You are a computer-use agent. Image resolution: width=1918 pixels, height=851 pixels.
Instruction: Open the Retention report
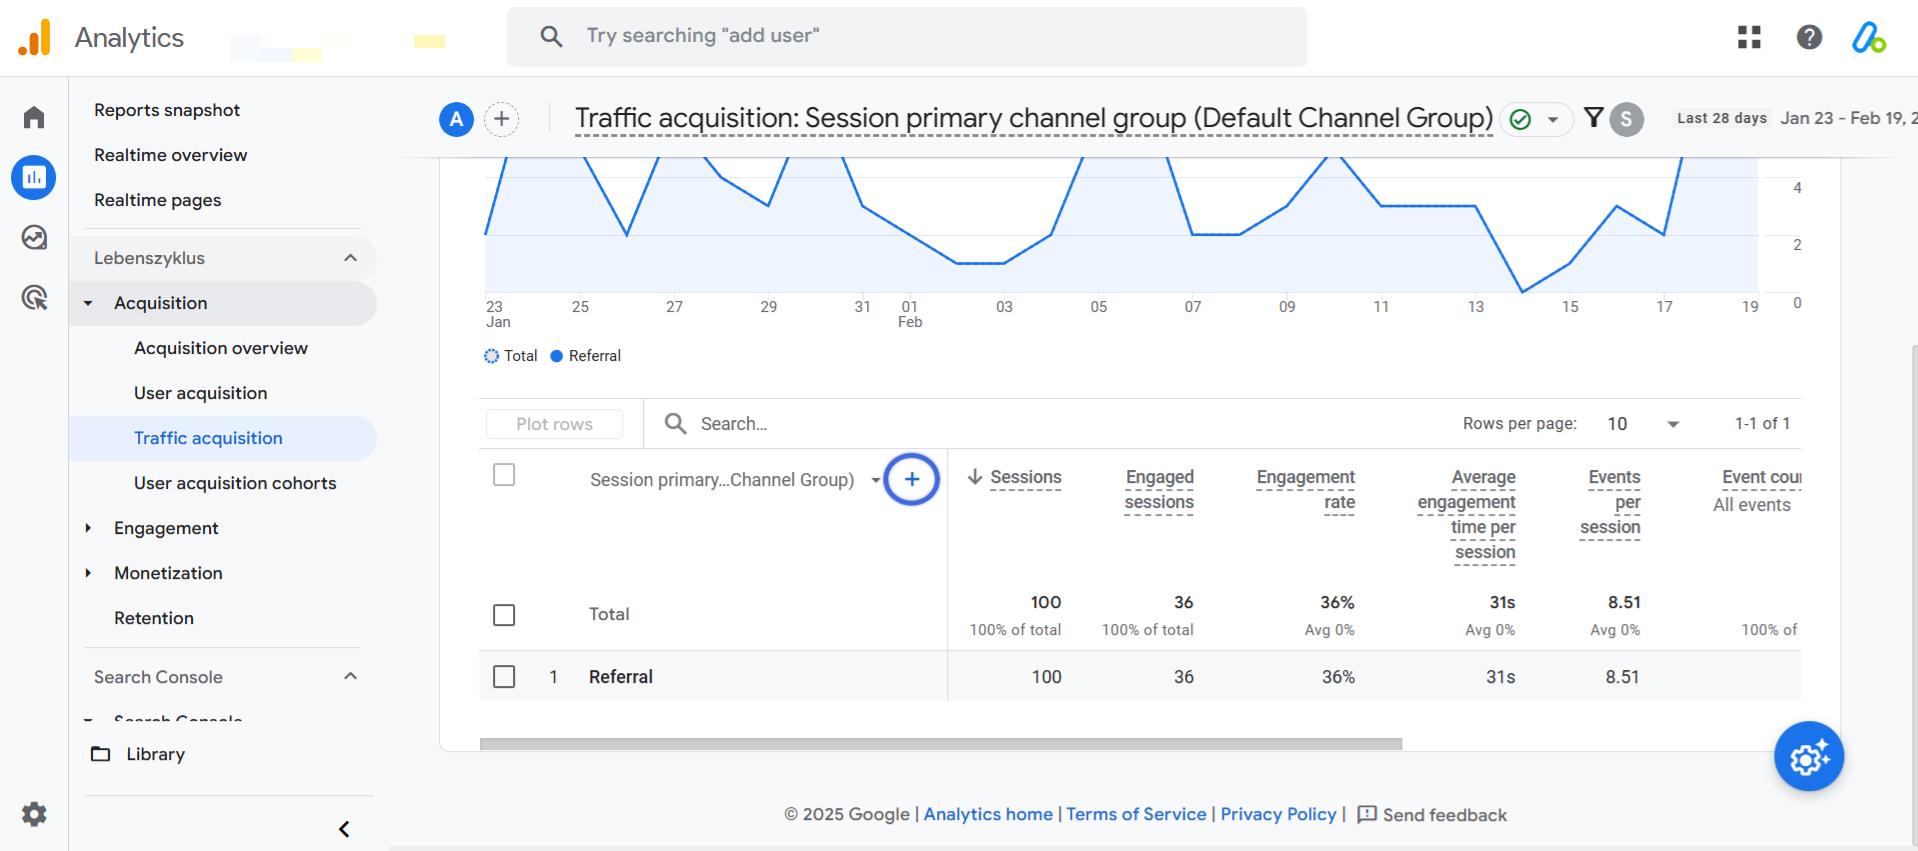coord(154,618)
